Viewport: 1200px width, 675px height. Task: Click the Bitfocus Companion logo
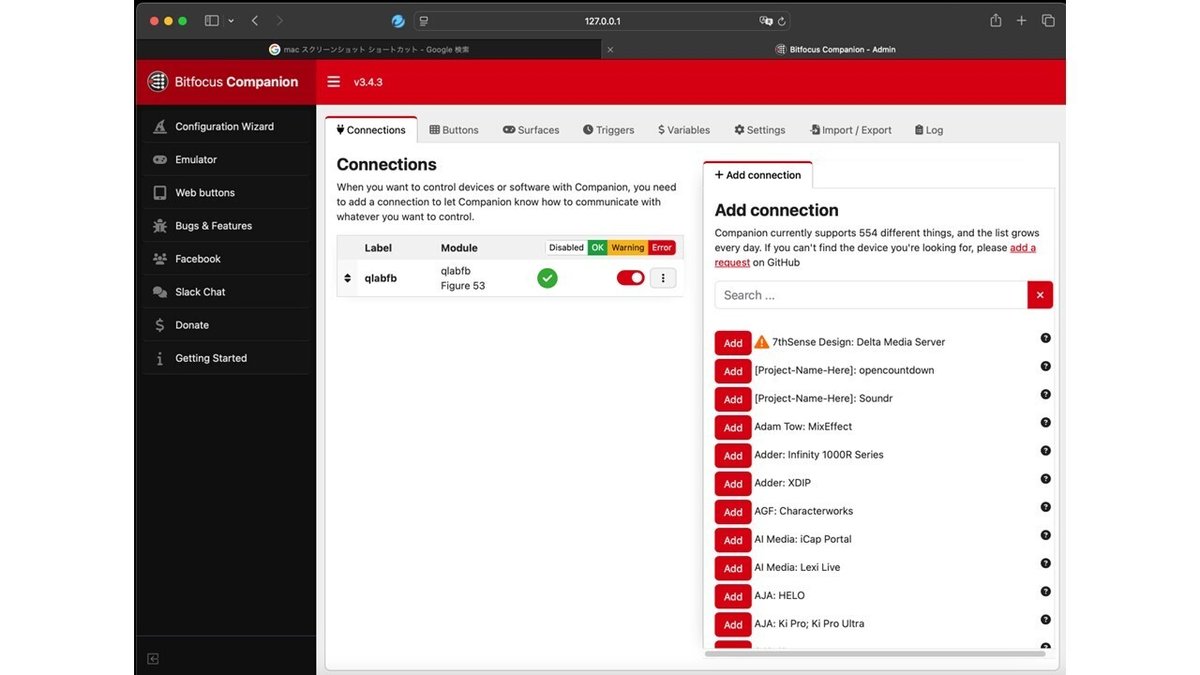point(223,82)
